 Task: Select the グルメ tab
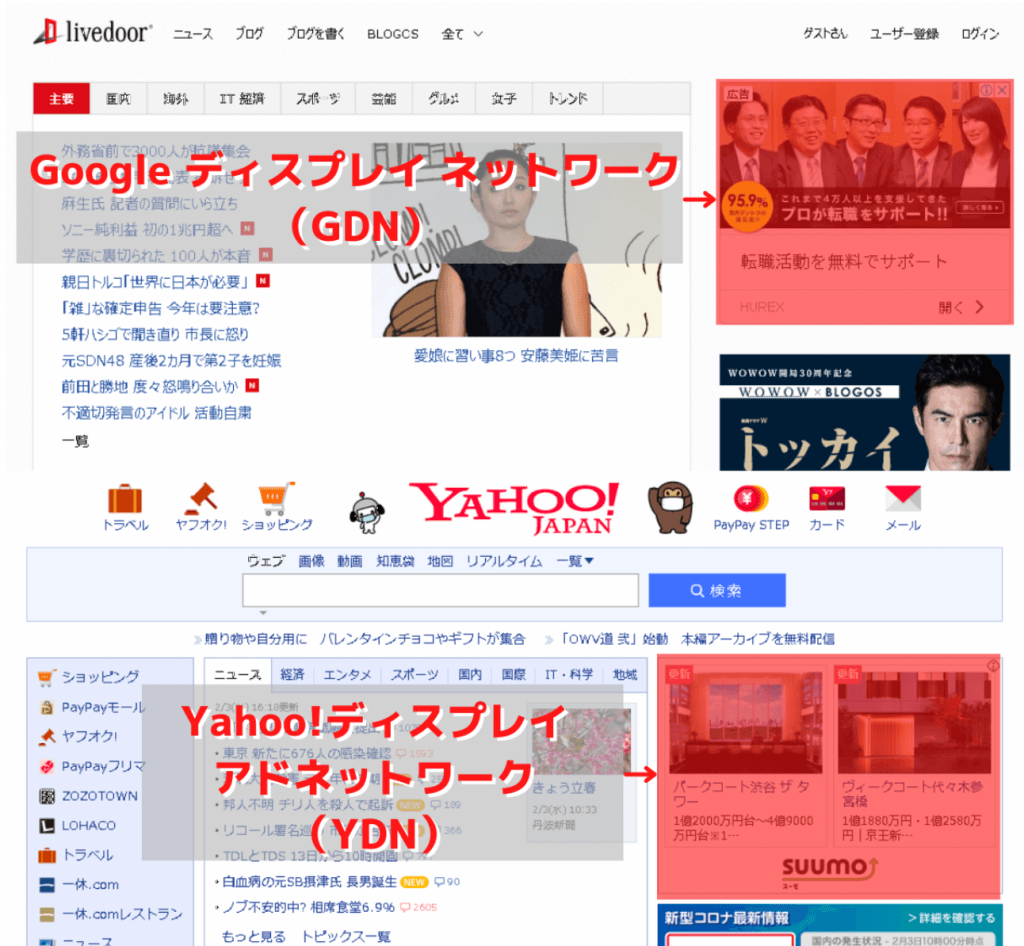443,99
